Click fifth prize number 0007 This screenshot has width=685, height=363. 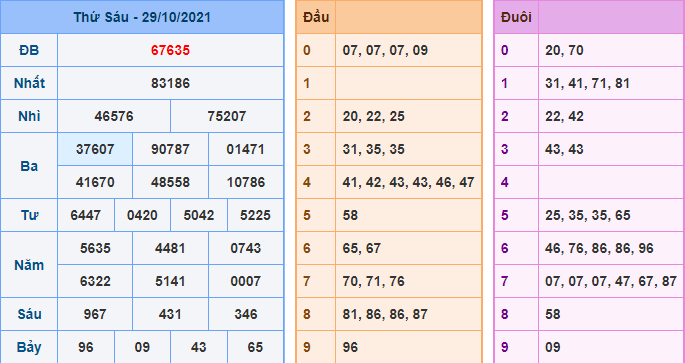246,281
